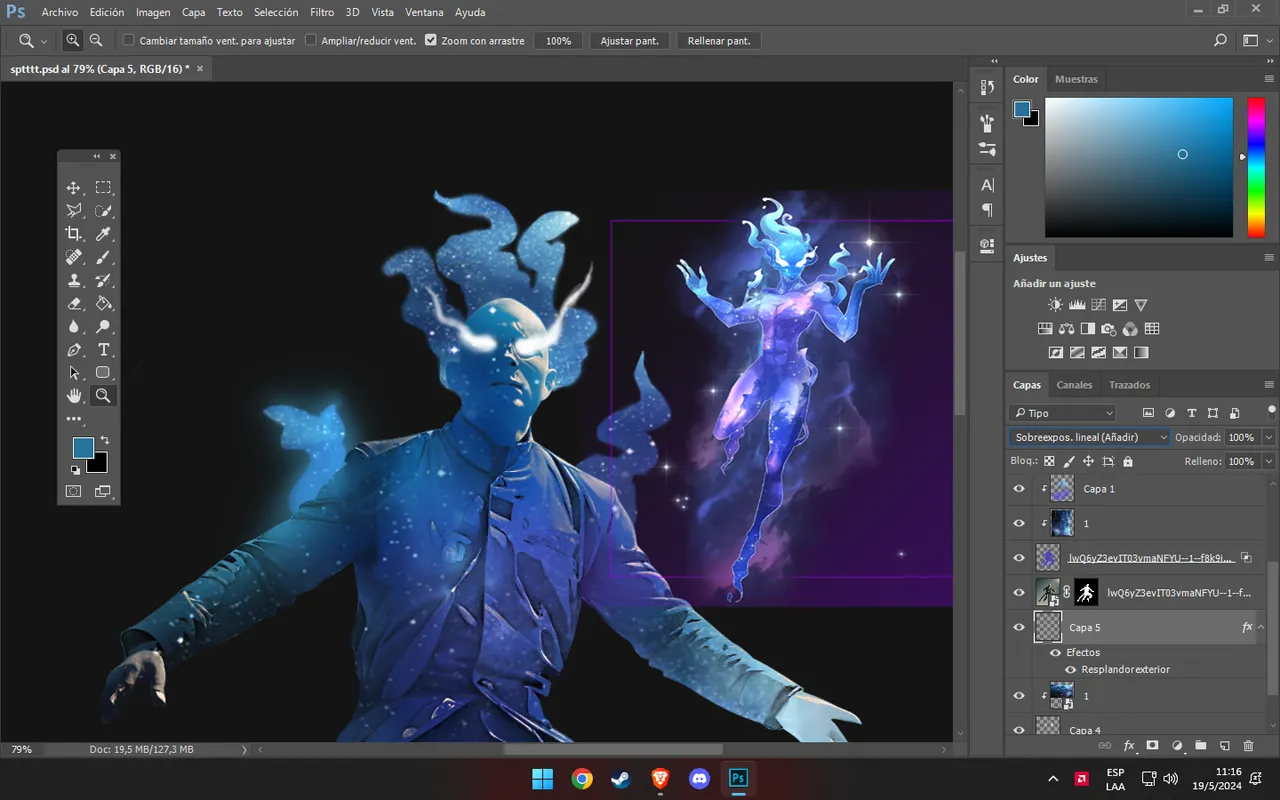Select the Blur tool
1280x800 pixels.
[x=74, y=327]
